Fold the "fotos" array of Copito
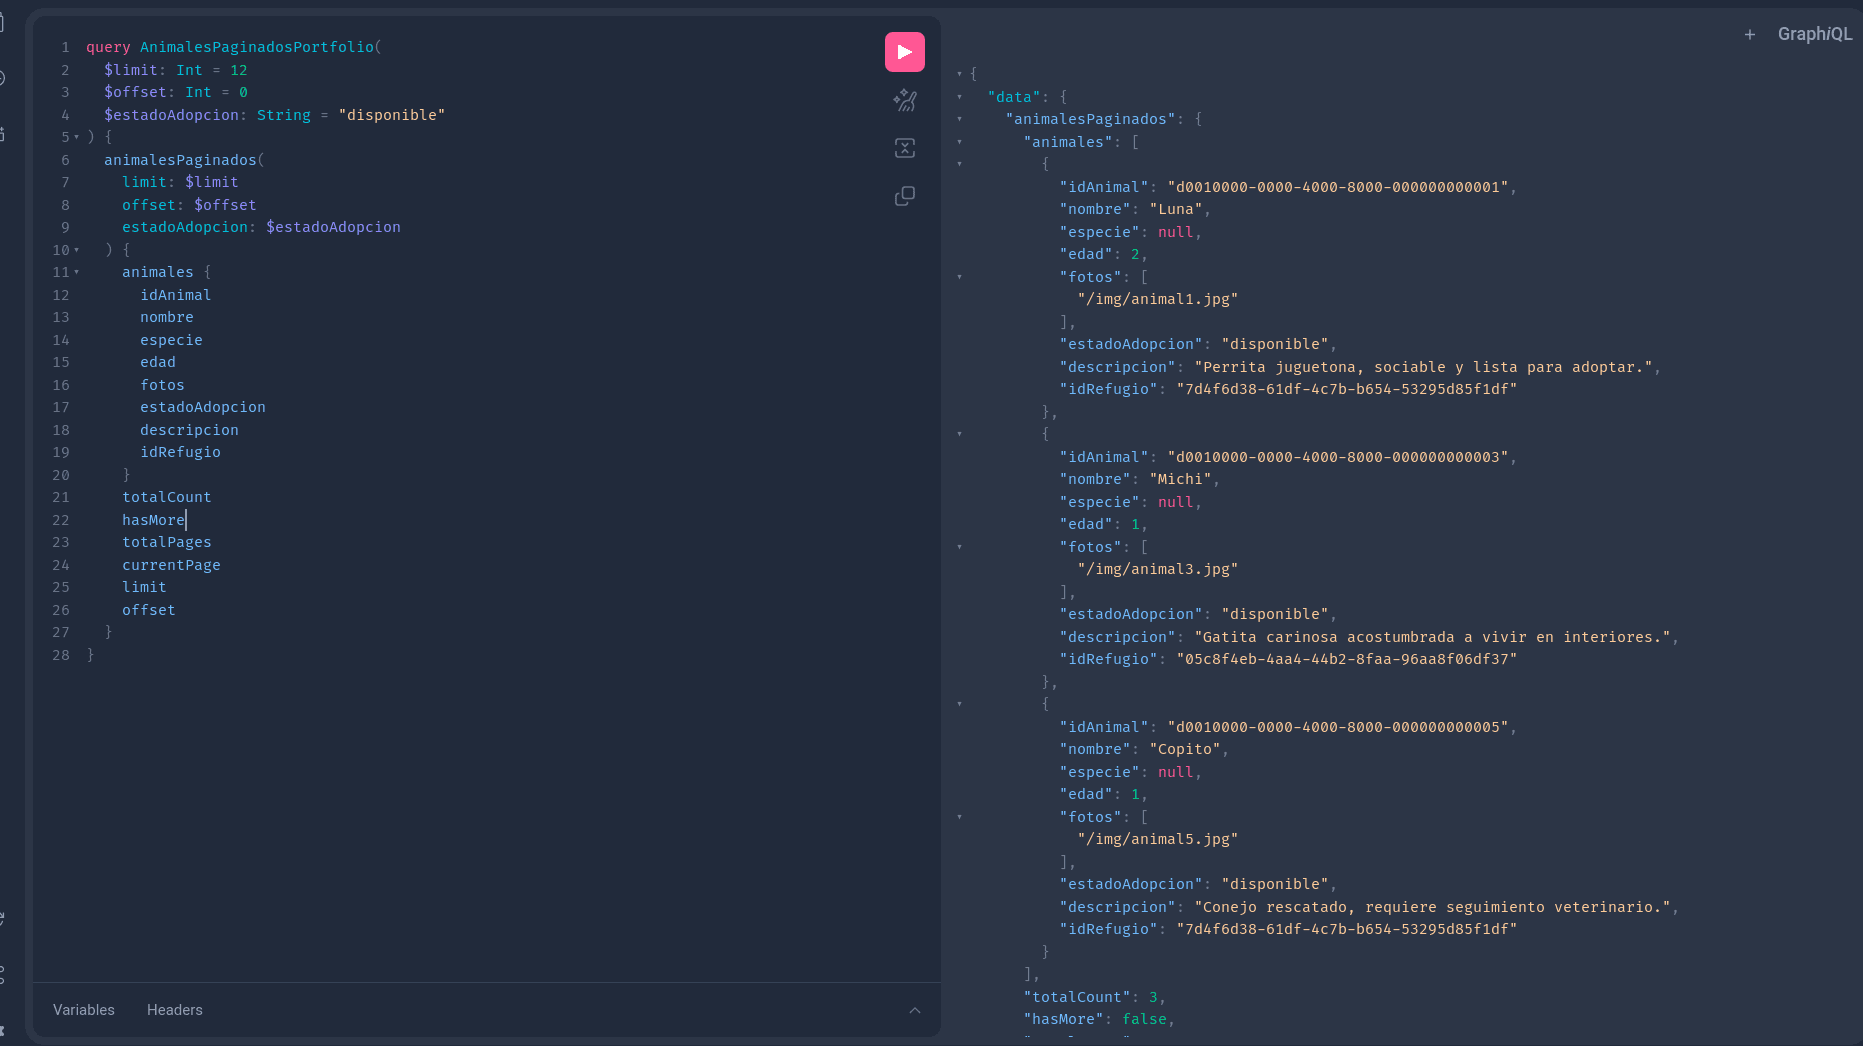This screenshot has width=1863, height=1046. click(x=960, y=817)
